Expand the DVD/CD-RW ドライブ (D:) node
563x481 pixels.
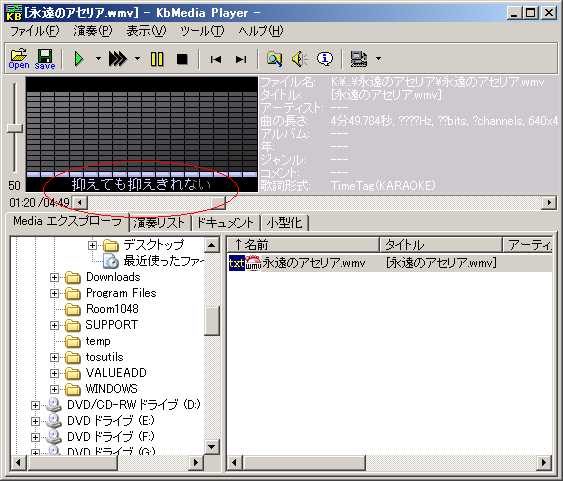coord(35,405)
